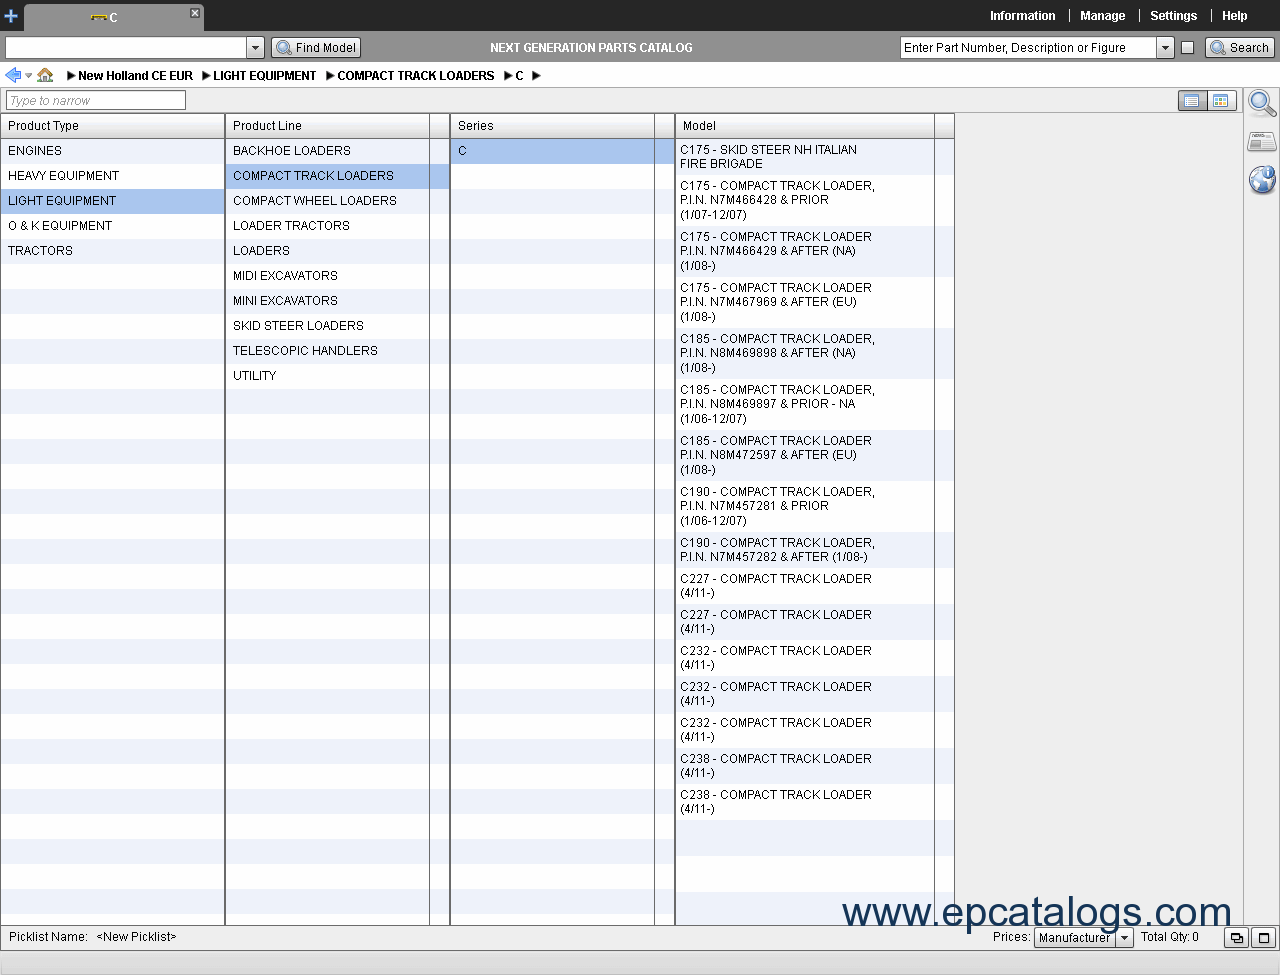1280x975 pixels.
Task: Go back using the blue arrow icon
Action: 13,75
